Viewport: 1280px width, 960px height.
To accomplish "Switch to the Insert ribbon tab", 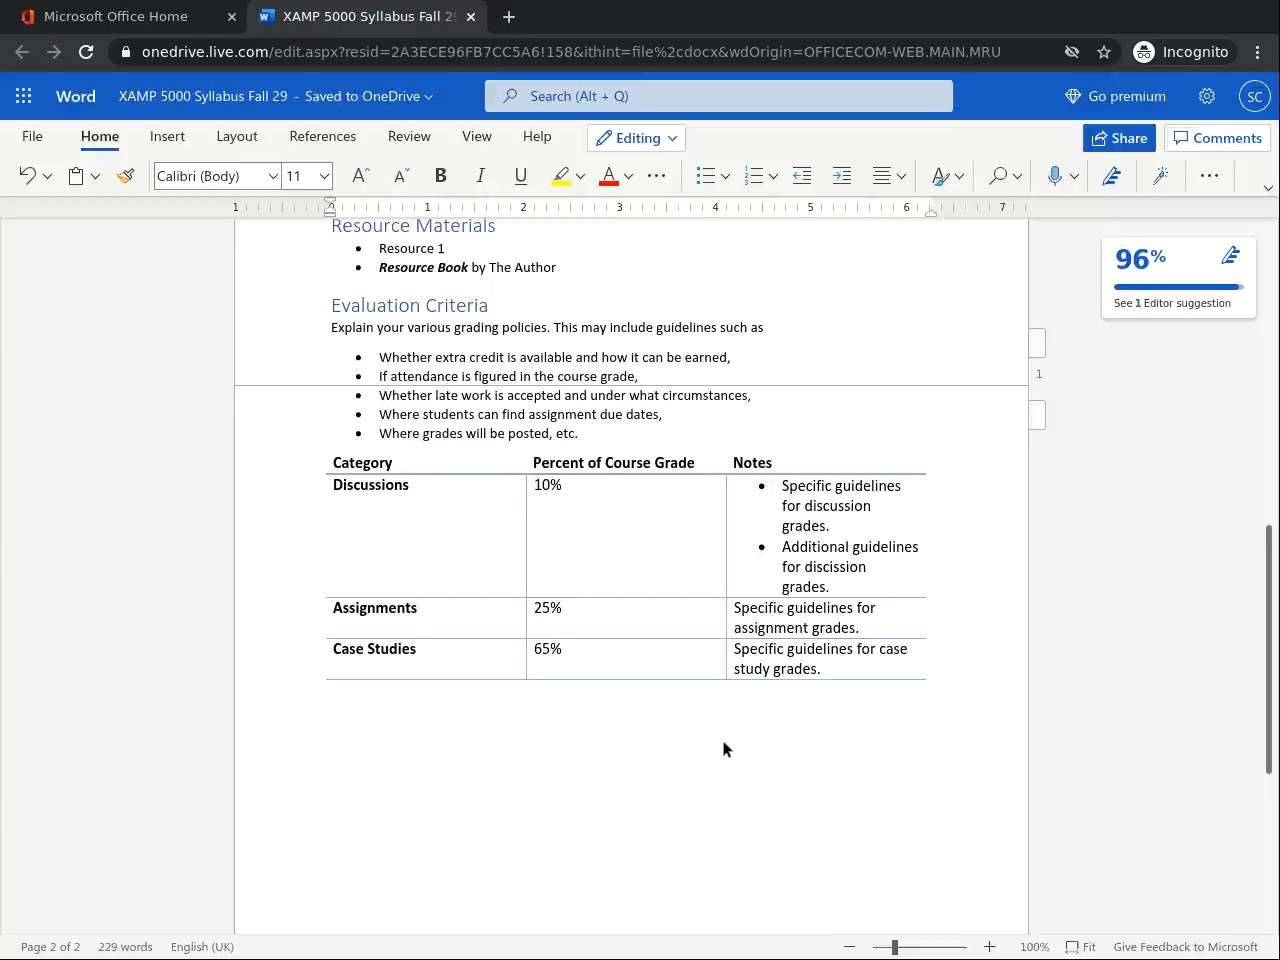I will pos(167,136).
